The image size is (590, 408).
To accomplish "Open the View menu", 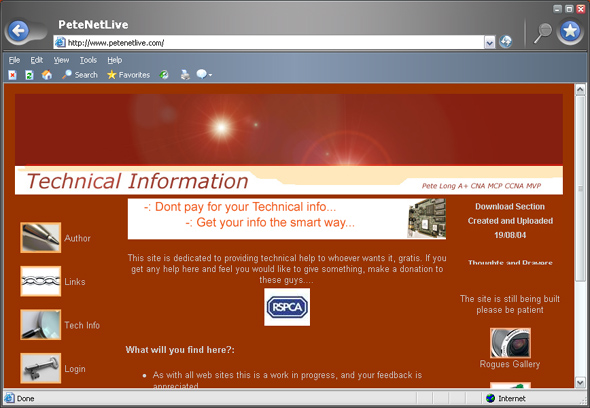I will pyautogui.click(x=61, y=60).
